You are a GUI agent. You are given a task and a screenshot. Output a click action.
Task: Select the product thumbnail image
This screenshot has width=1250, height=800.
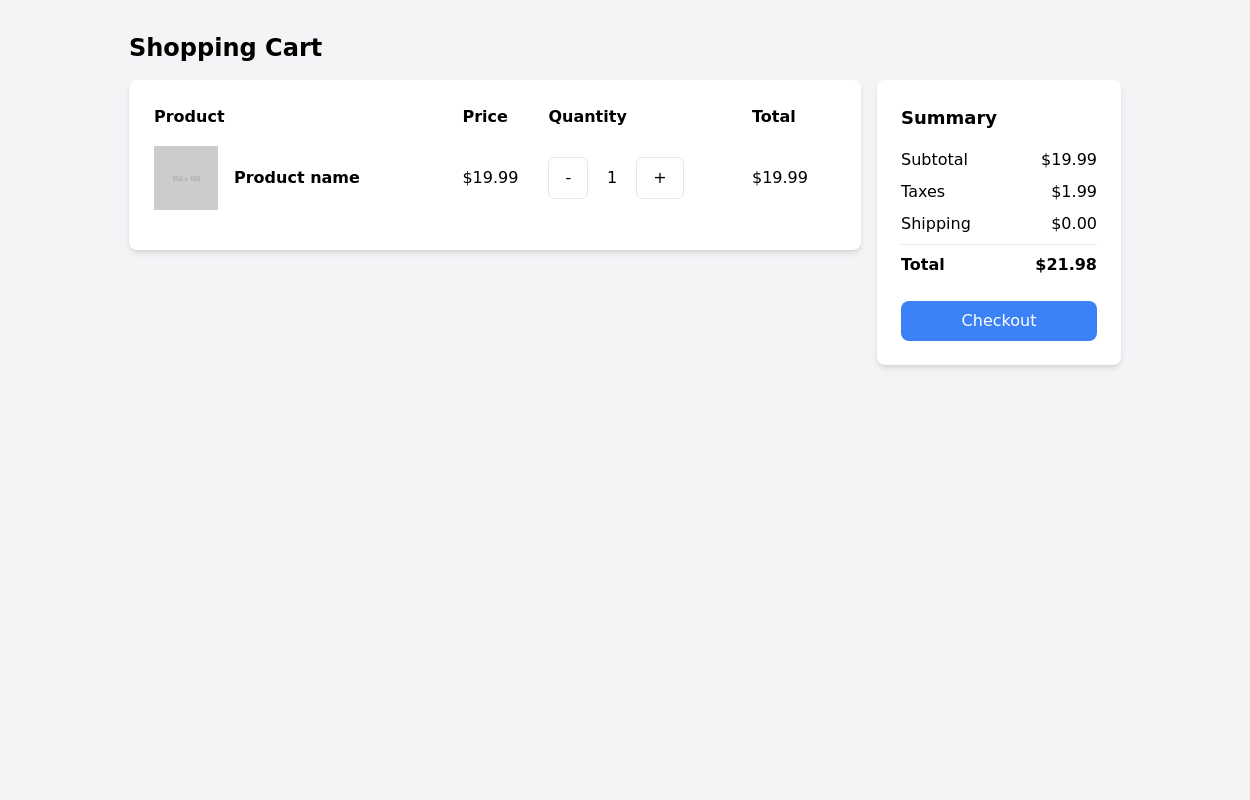click(x=186, y=177)
